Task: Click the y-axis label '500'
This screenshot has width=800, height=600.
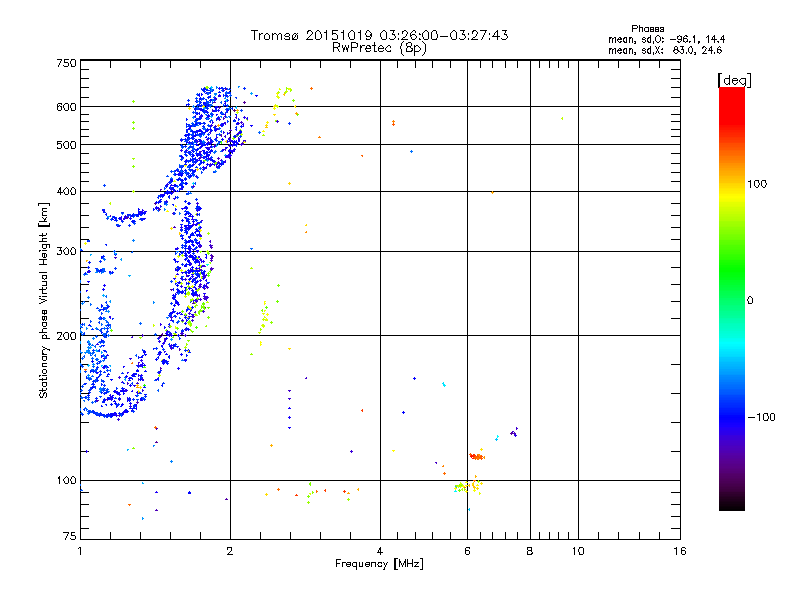Action: pos(66,145)
